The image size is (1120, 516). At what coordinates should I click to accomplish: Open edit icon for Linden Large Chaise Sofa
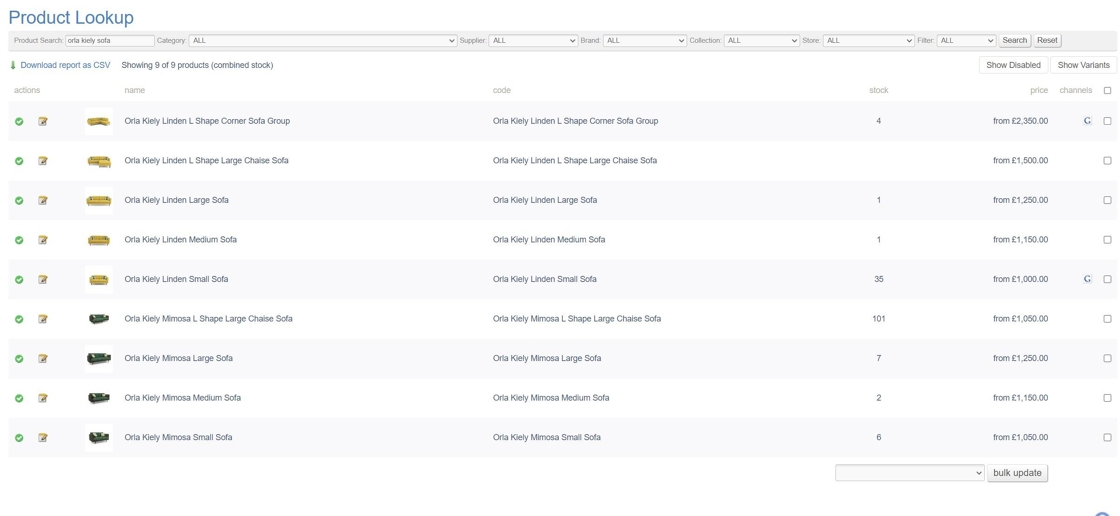coord(43,161)
